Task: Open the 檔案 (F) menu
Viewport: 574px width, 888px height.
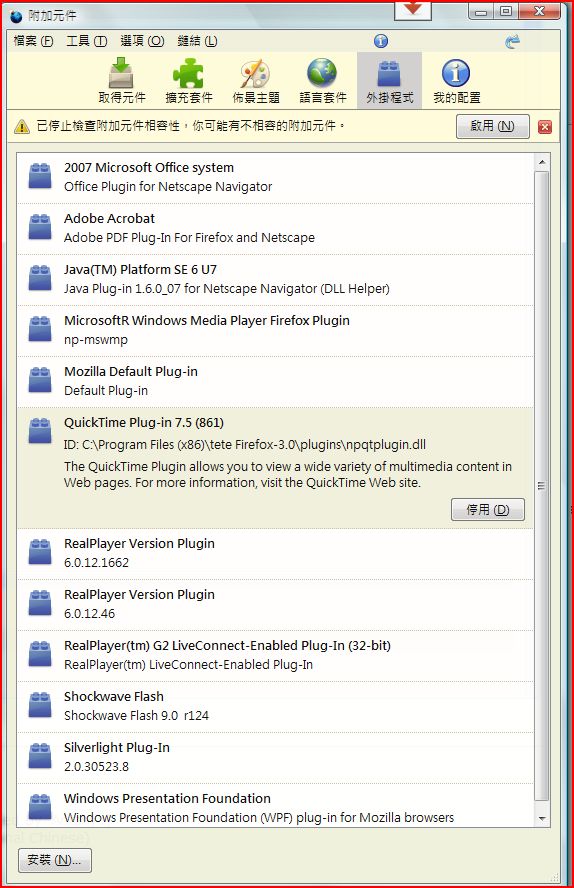Action: tap(33, 41)
